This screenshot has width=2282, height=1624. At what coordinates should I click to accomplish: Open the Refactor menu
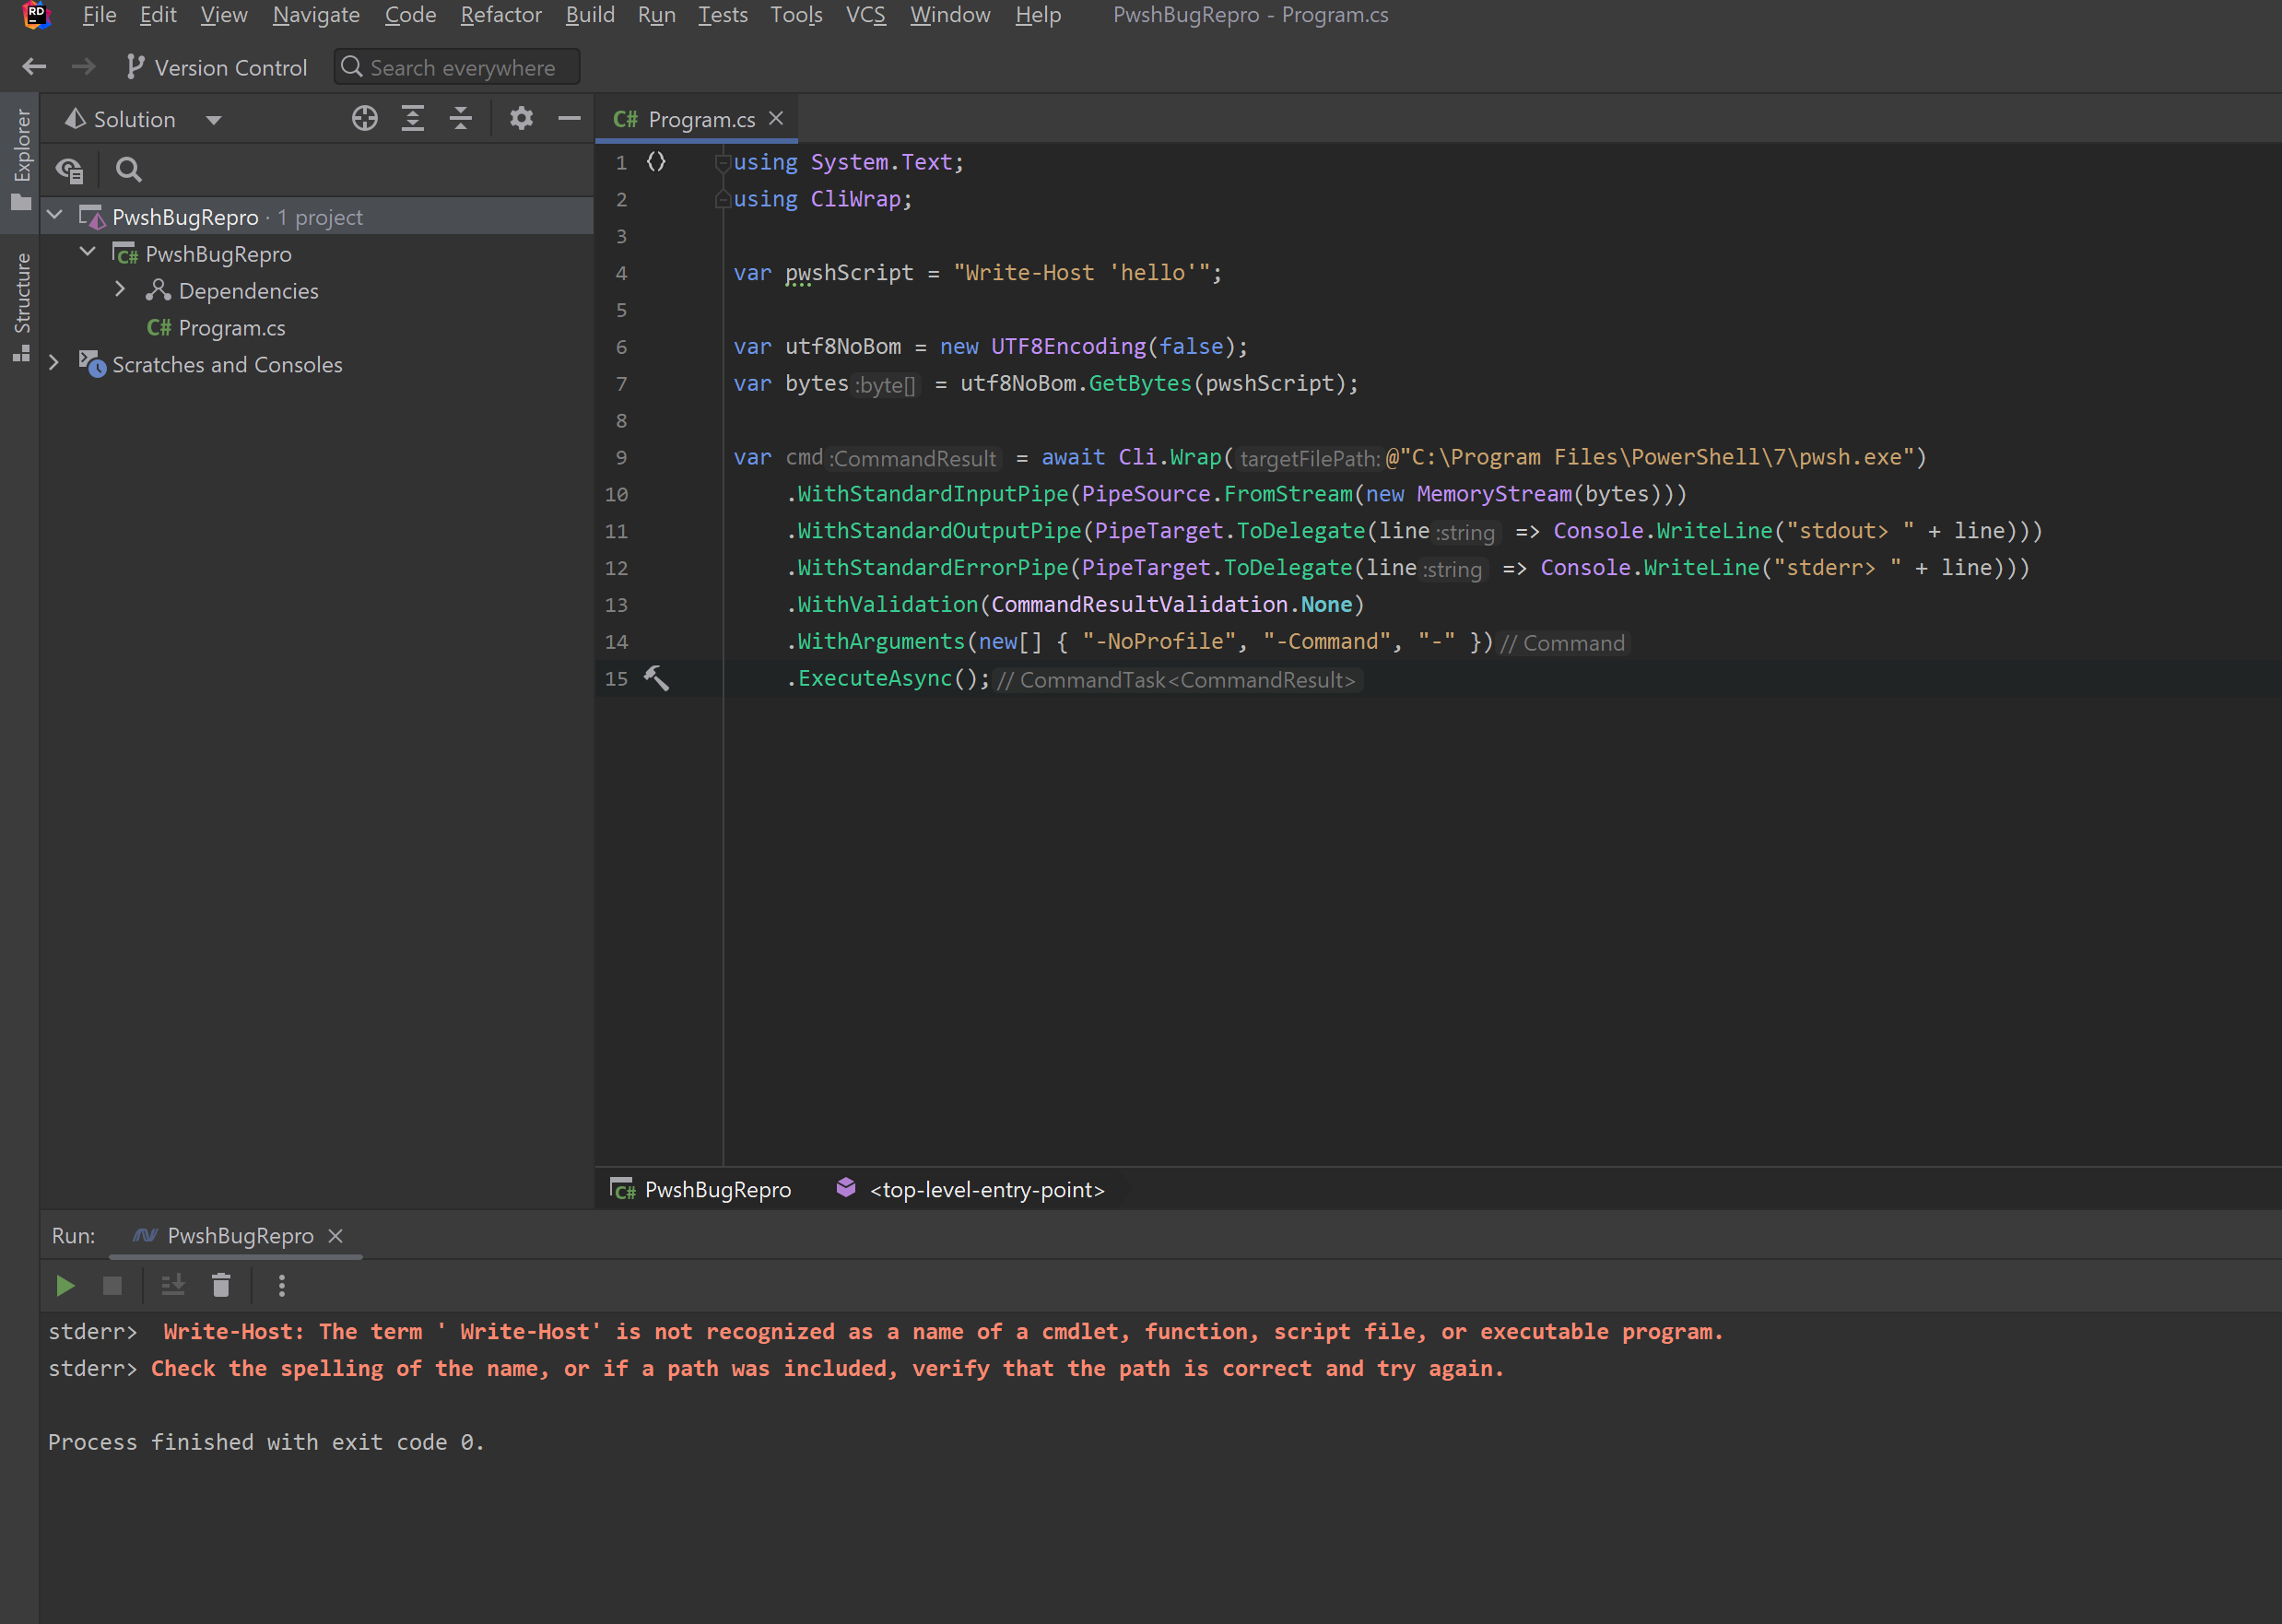click(x=501, y=15)
